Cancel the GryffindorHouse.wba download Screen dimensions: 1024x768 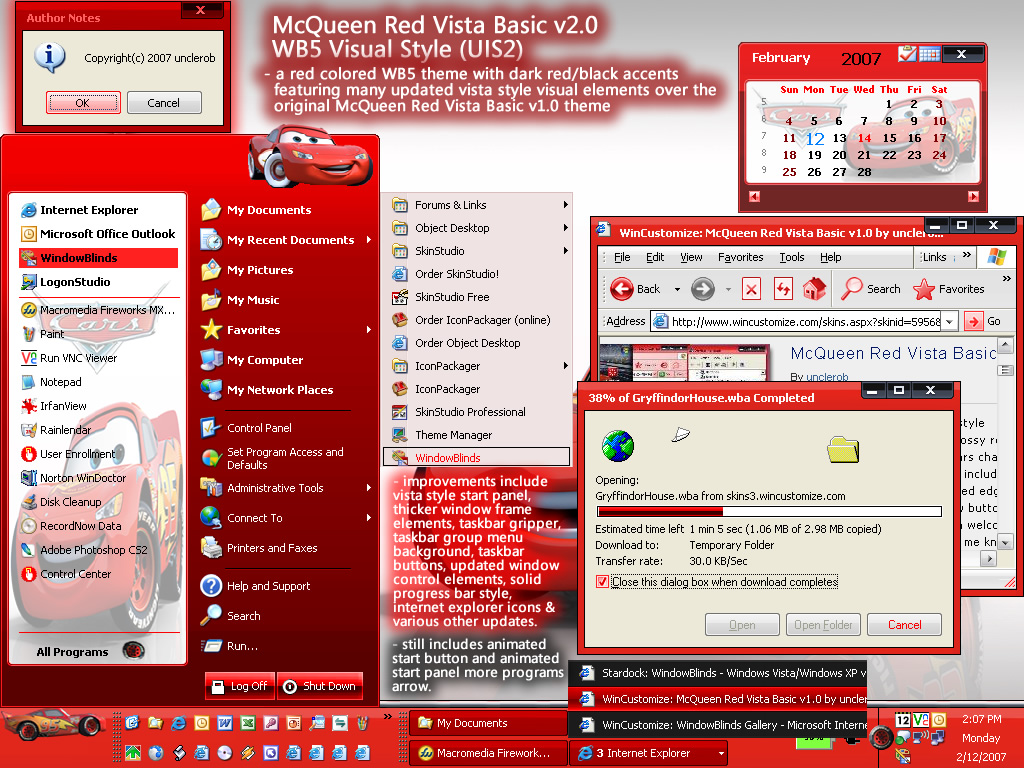pyautogui.click(x=904, y=625)
